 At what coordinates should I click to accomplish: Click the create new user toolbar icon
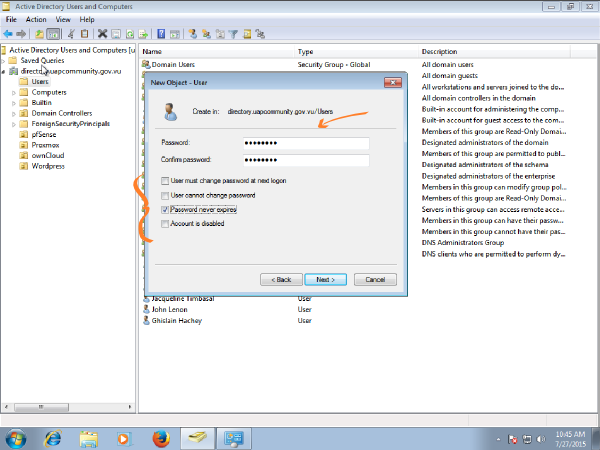pyautogui.click(x=192, y=34)
